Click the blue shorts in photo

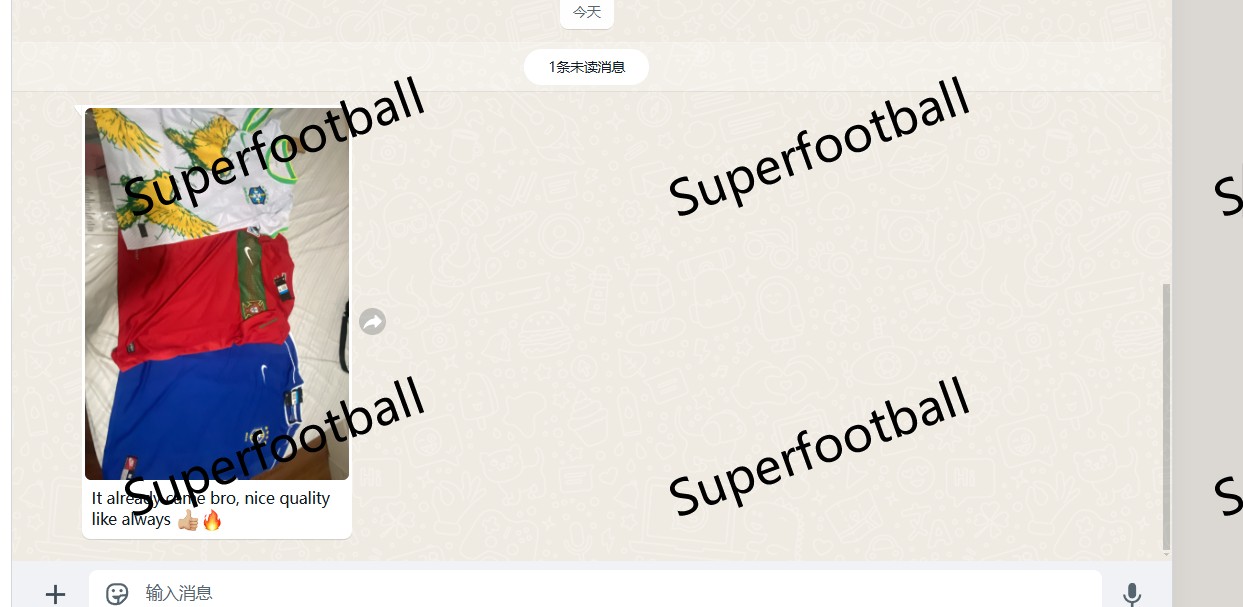coord(205,408)
